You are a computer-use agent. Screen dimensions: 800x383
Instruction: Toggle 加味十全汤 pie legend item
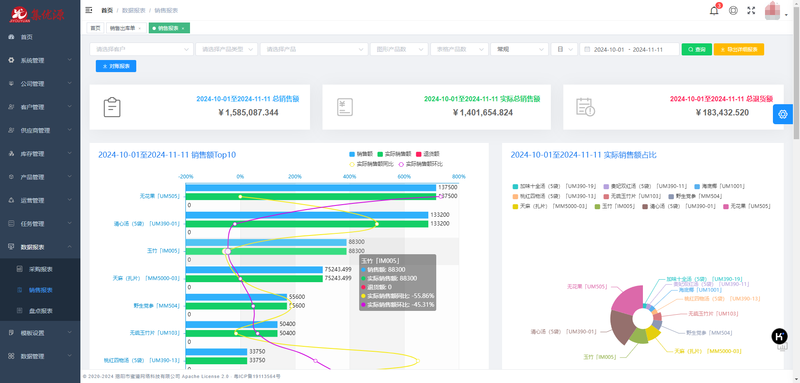[555, 186]
